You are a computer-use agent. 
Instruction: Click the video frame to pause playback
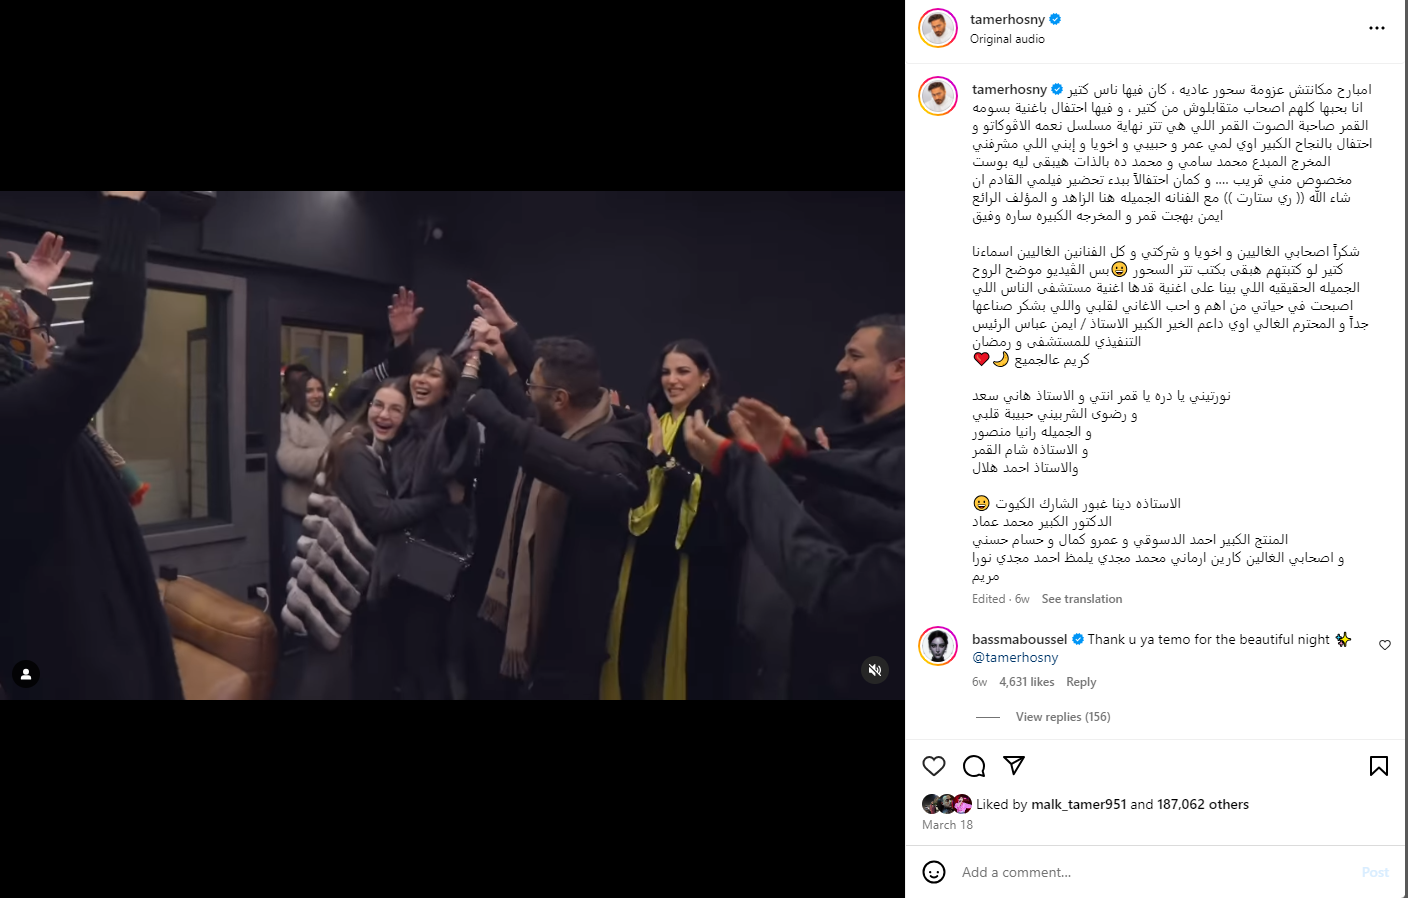tap(452, 445)
